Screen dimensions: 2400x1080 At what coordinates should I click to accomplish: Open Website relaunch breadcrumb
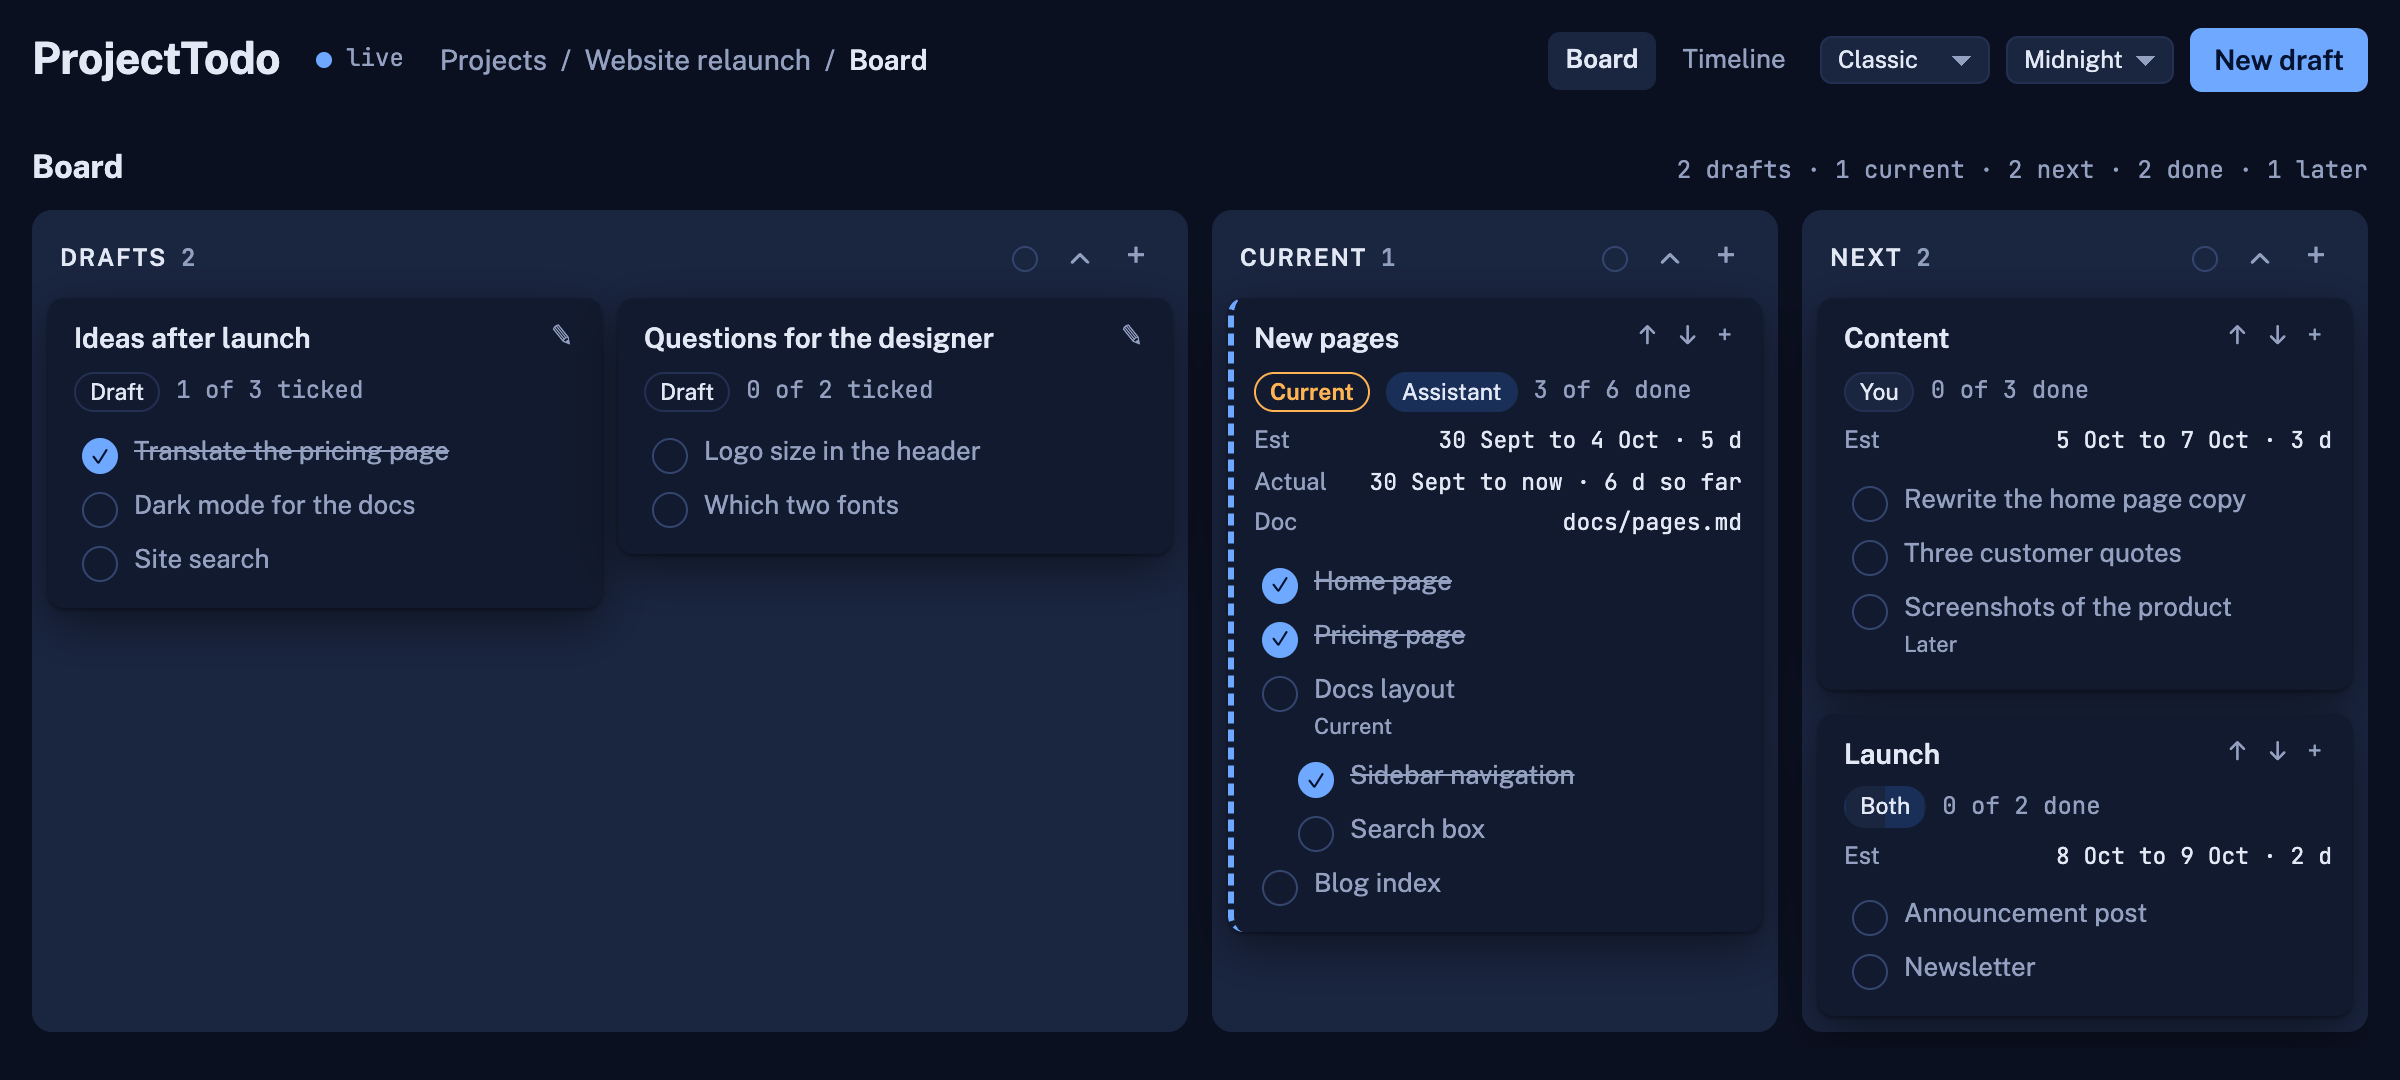click(697, 60)
